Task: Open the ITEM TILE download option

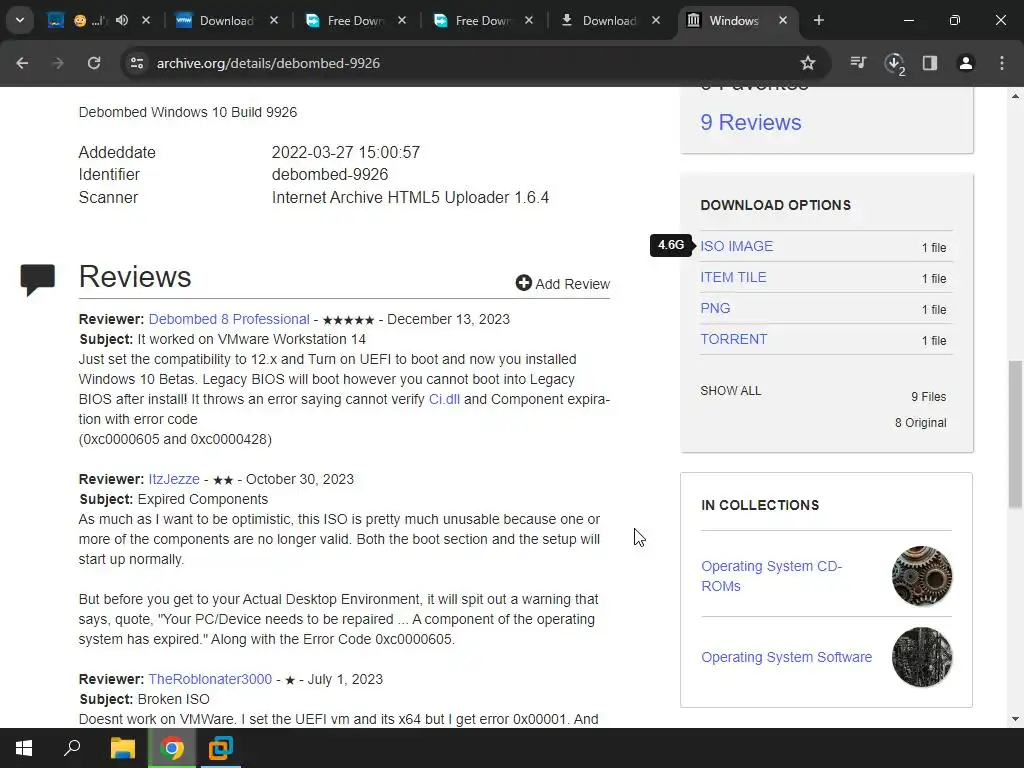Action: pyautogui.click(x=733, y=277)
